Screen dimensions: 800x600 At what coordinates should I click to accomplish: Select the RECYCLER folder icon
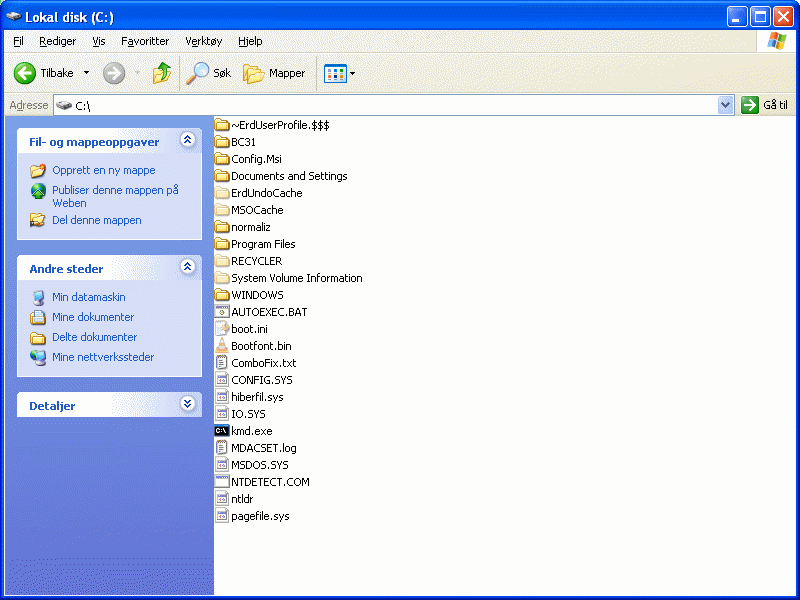[222, 261]
